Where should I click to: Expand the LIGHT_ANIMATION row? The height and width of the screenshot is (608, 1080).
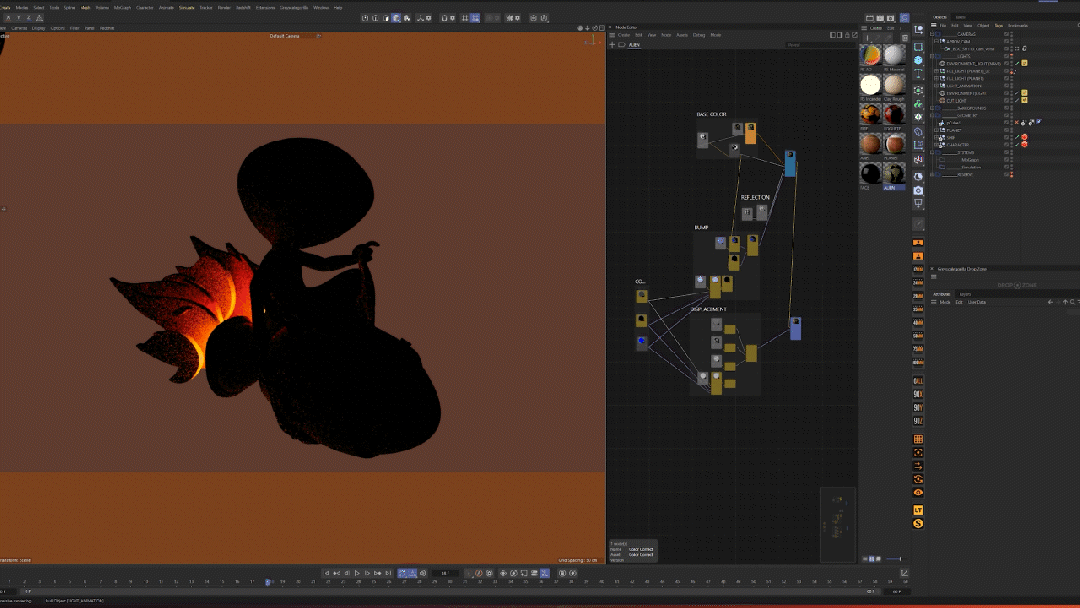(937, 85)
